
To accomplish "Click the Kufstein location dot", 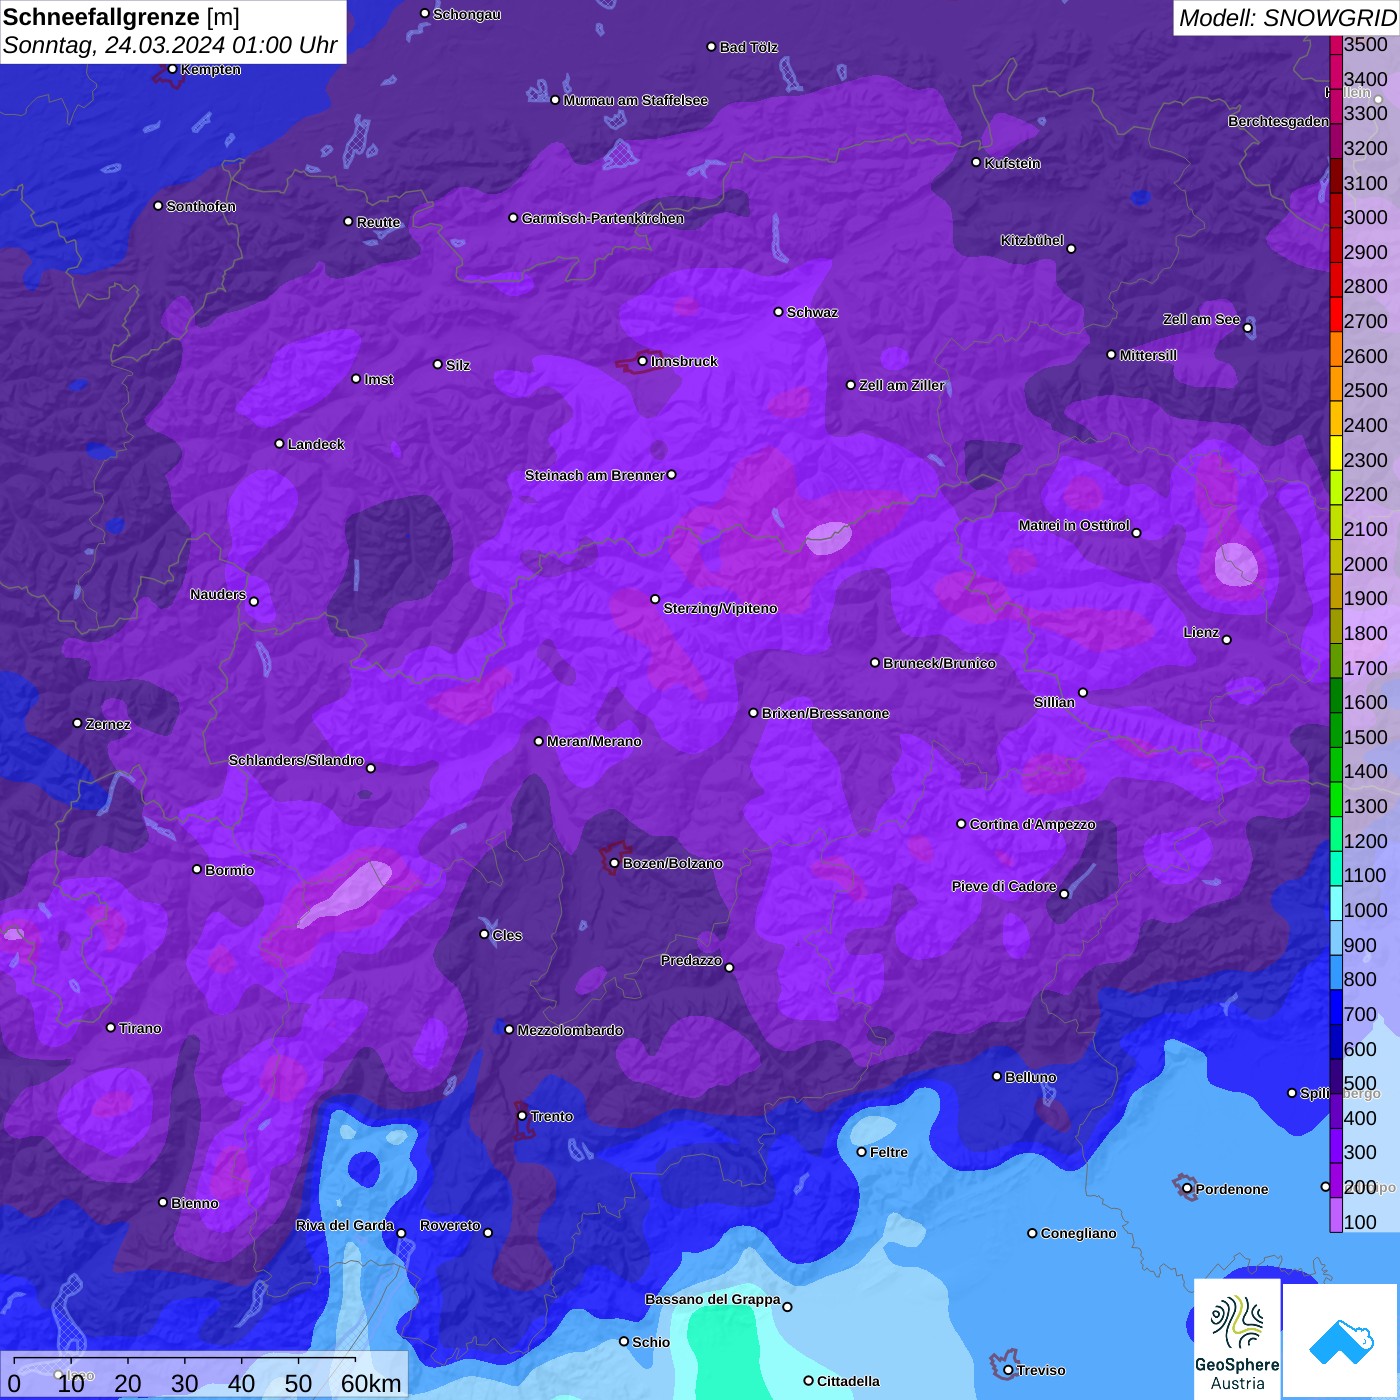I will click(x=976, y=162).
